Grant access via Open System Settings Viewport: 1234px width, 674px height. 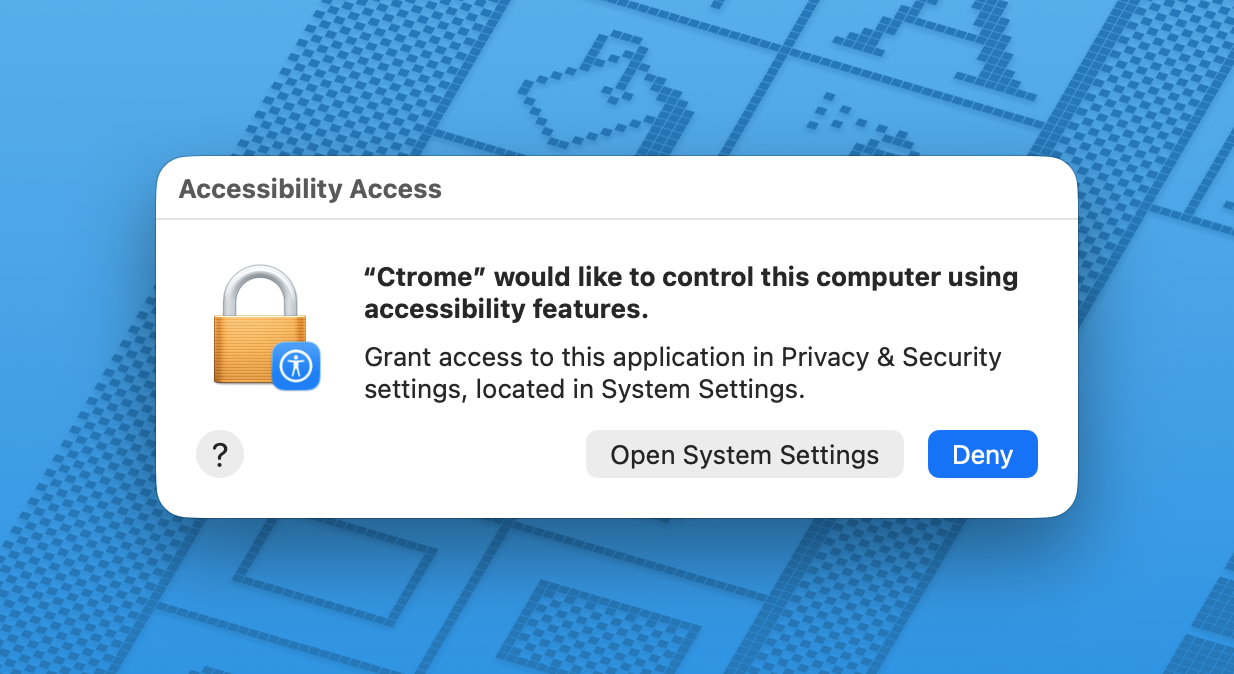[744, 454]
